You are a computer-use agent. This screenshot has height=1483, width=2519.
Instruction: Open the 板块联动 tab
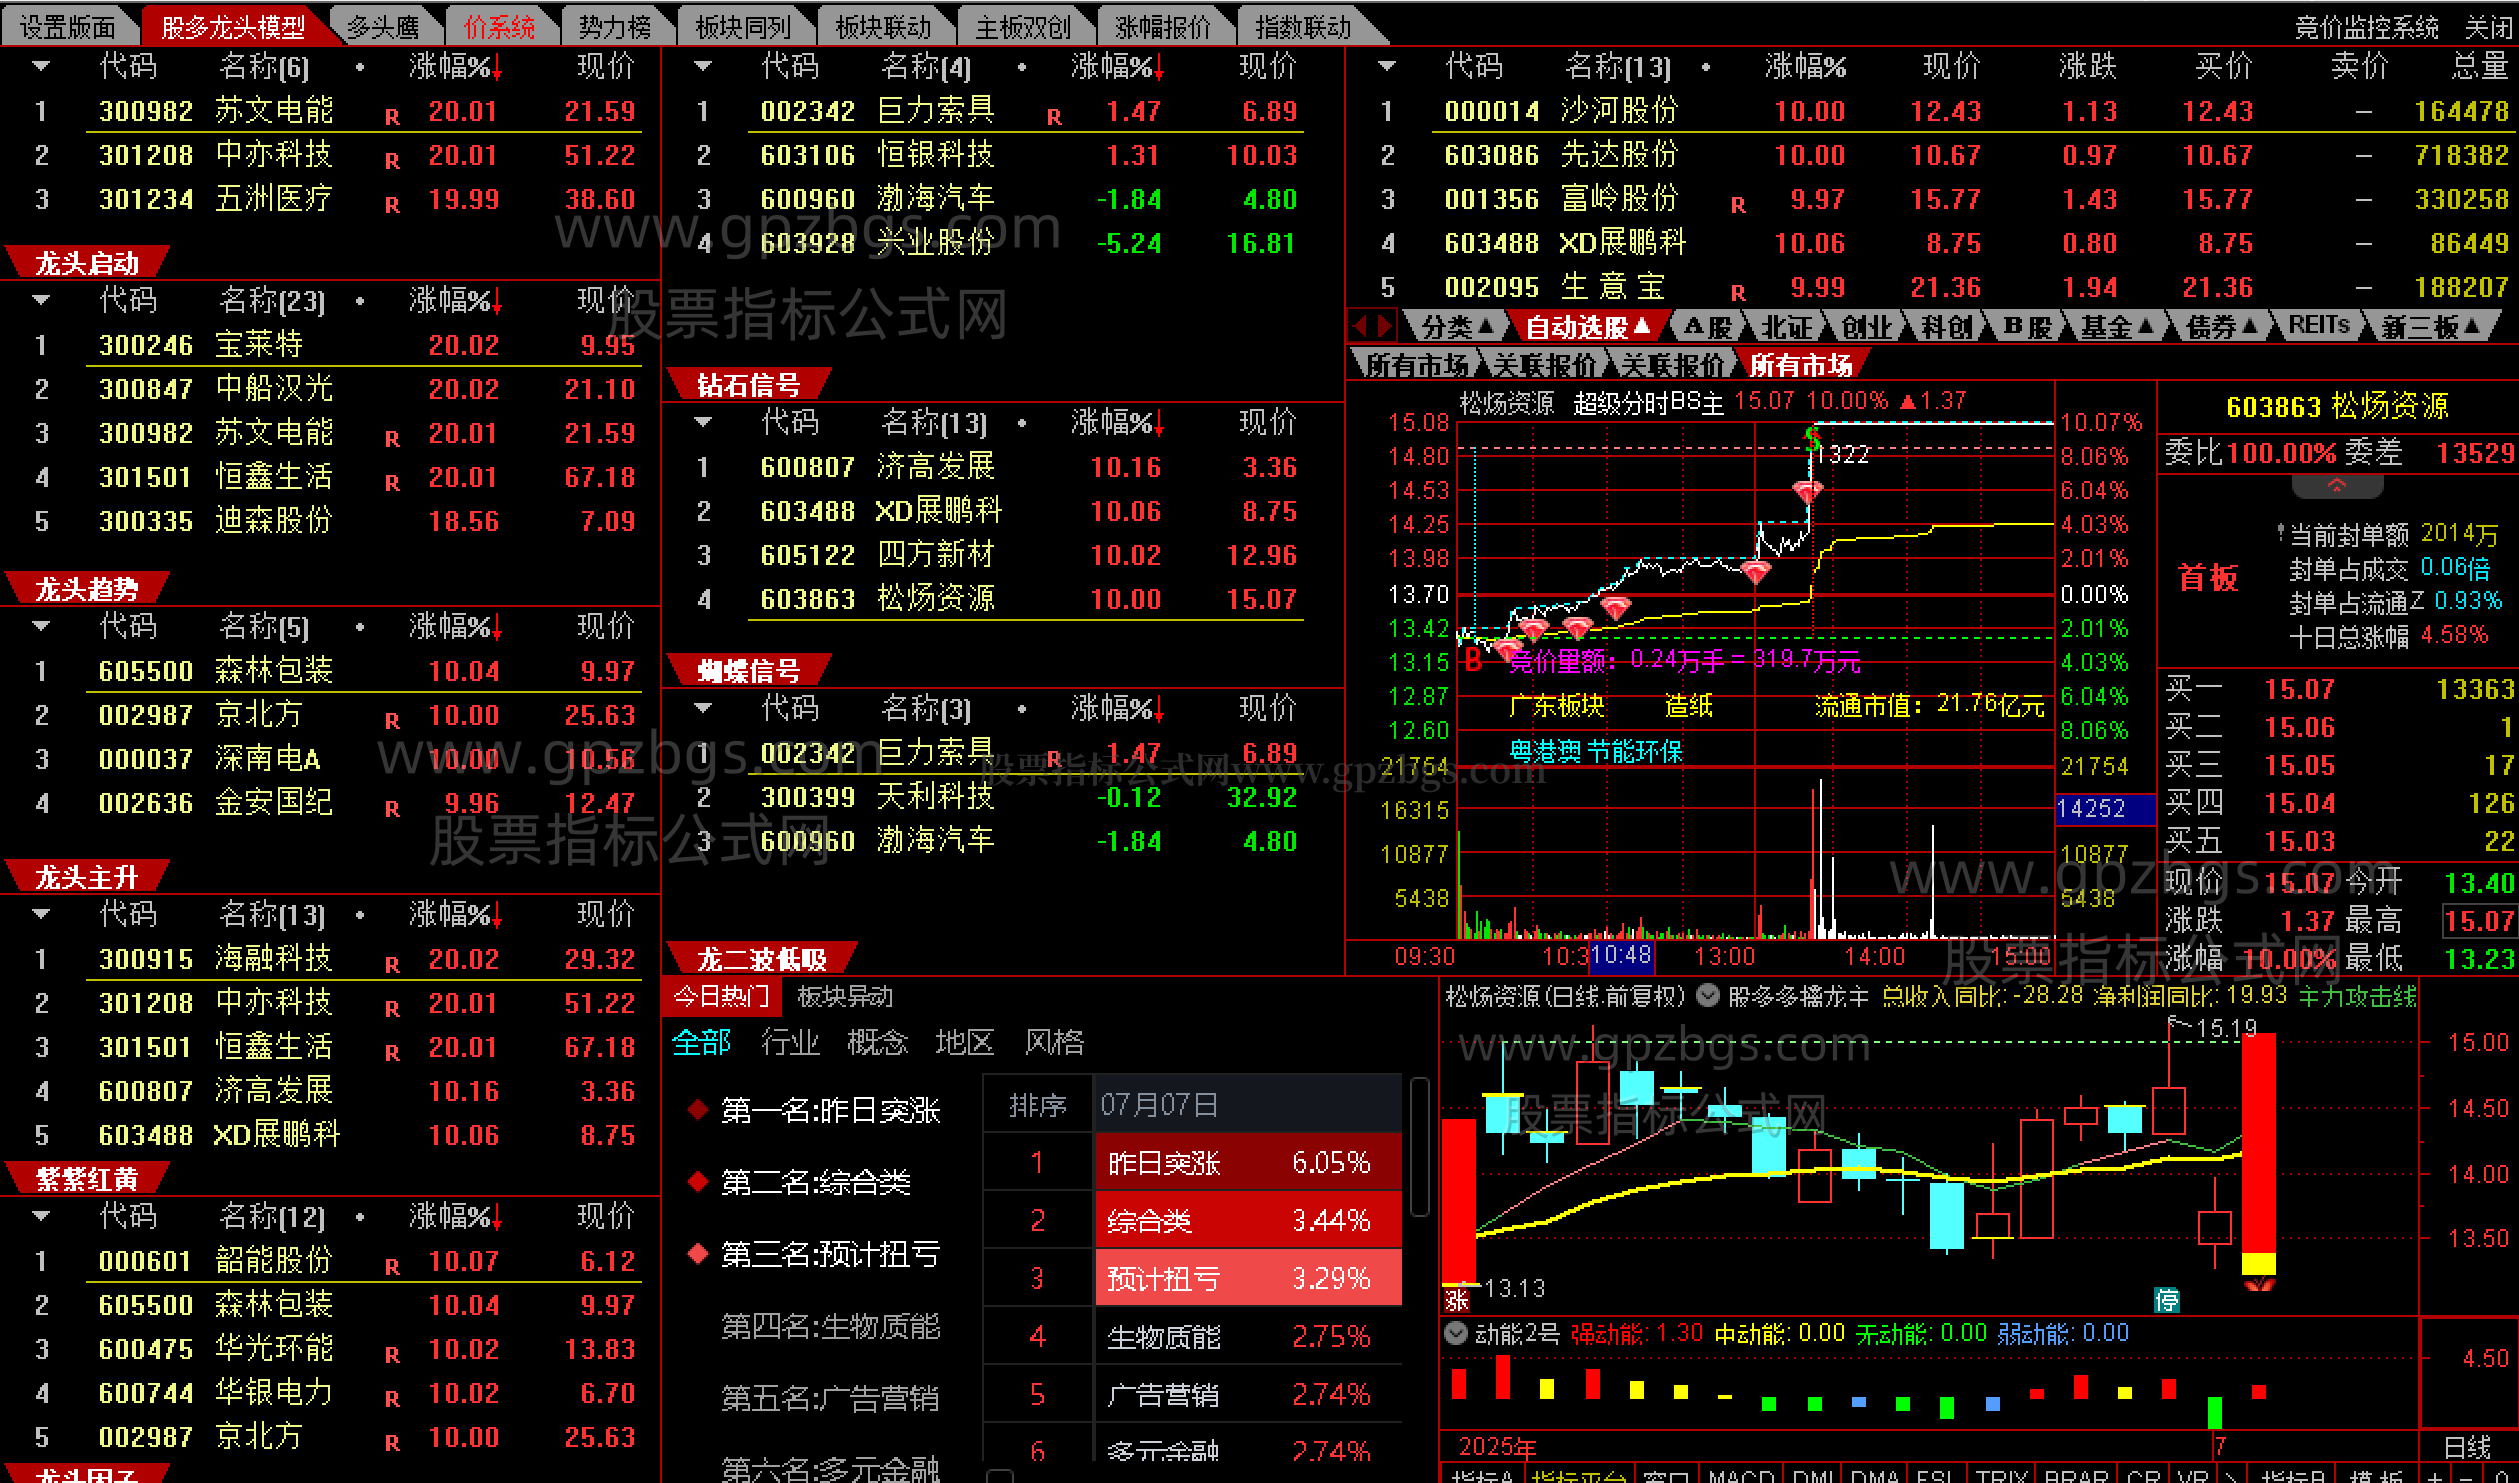click(883, 27)
